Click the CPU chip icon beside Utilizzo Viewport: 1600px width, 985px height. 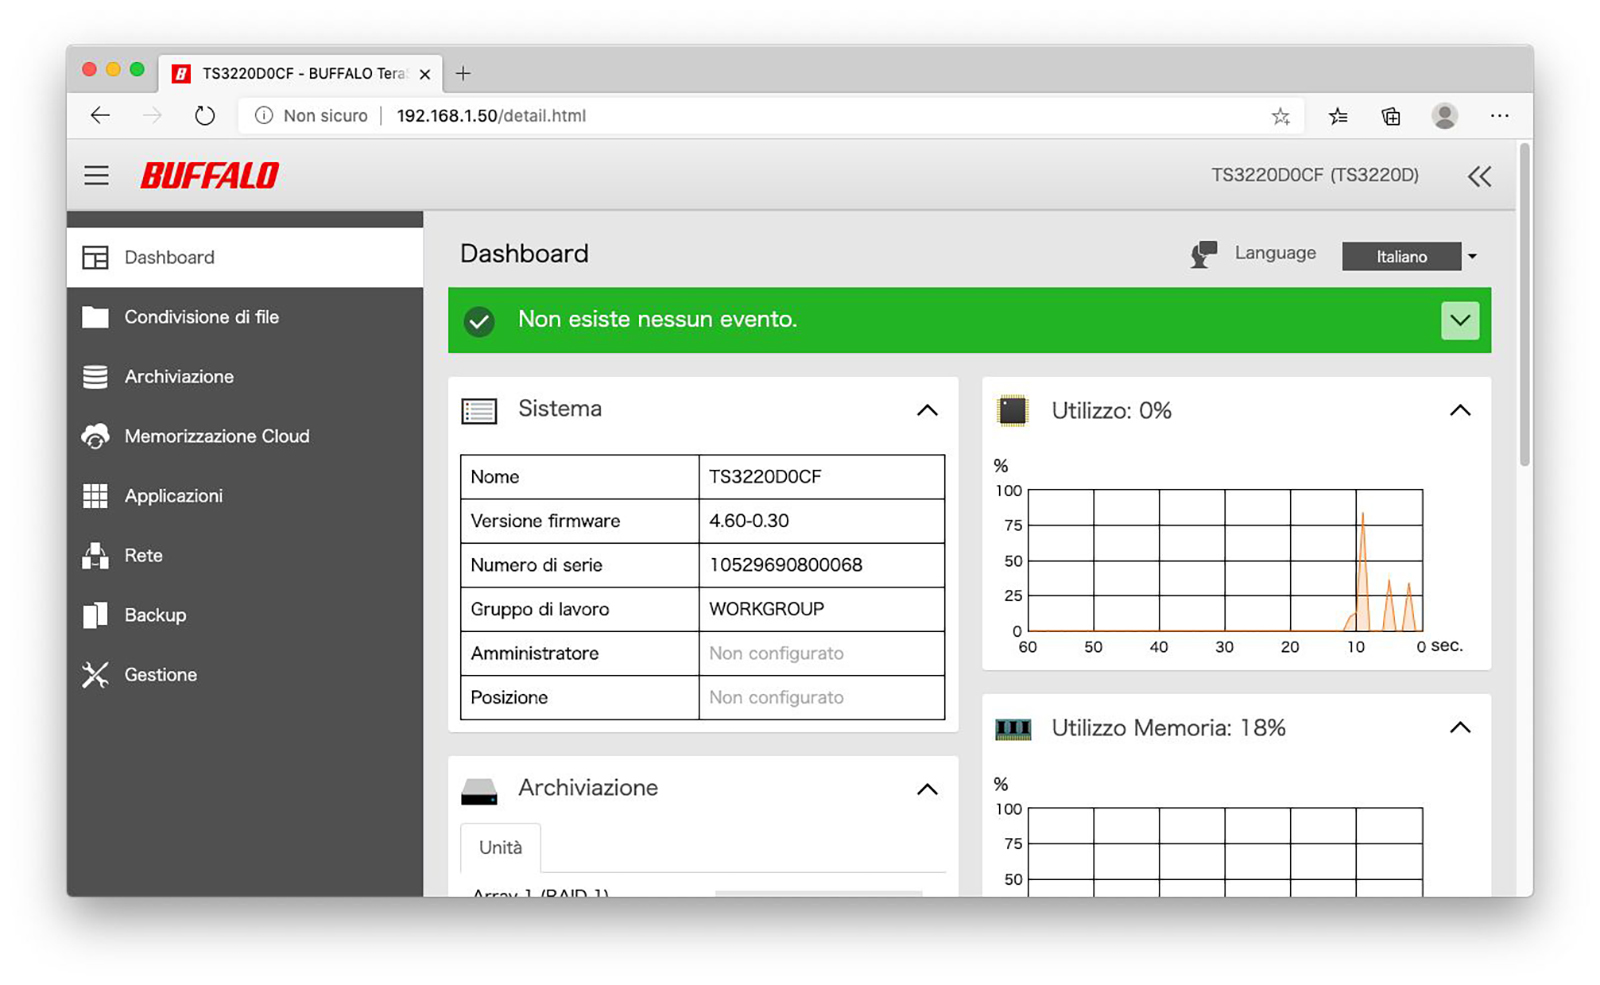click(x=1013, y=411)
